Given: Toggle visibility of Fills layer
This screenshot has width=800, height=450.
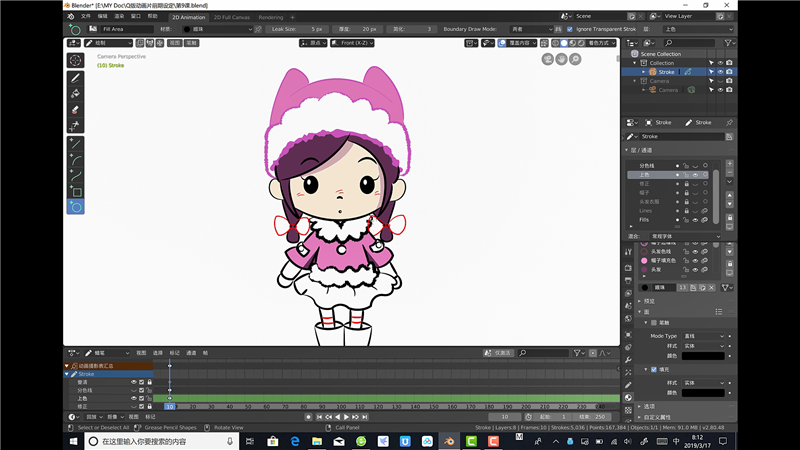Looking at the screenshot, I should pos(695,220).
